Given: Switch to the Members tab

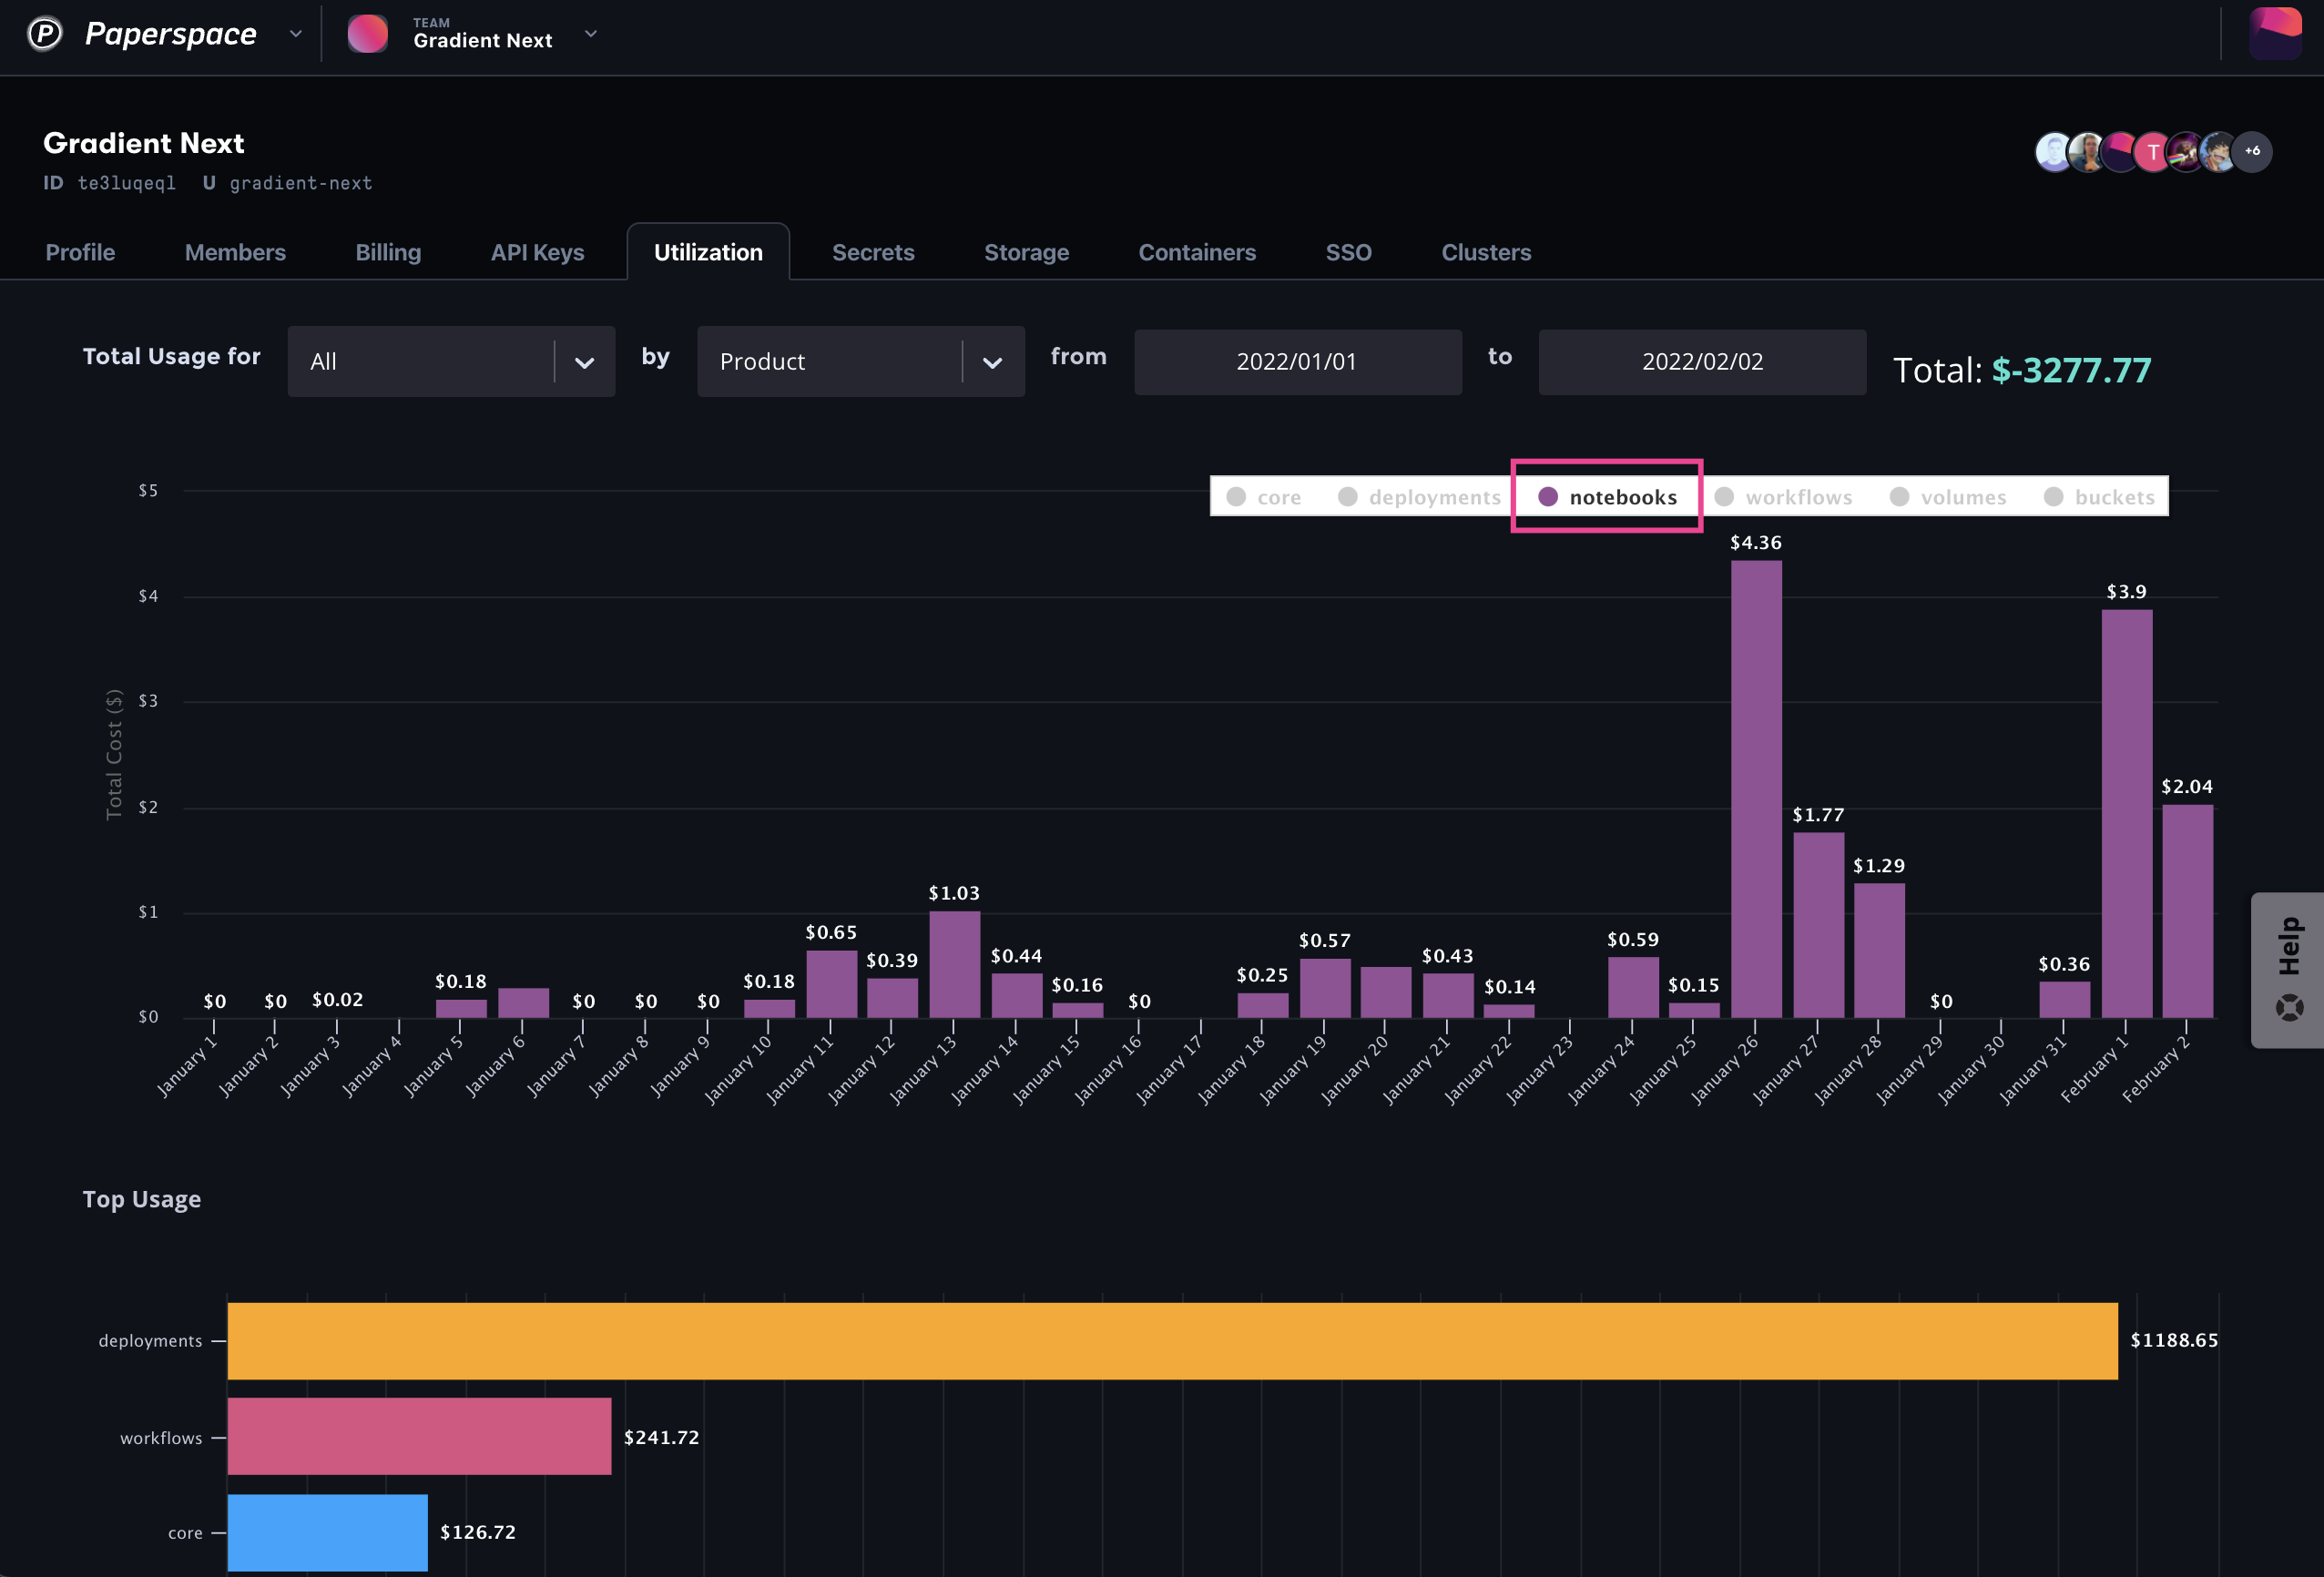Looking at the screenshot, I should click(235, 252).
